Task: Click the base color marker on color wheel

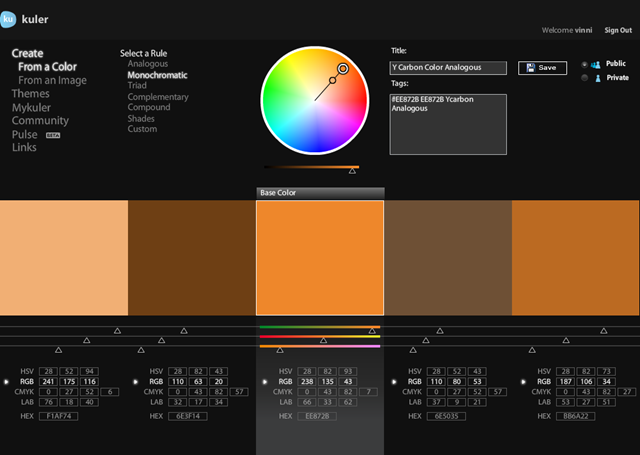Action: point(343,69)
